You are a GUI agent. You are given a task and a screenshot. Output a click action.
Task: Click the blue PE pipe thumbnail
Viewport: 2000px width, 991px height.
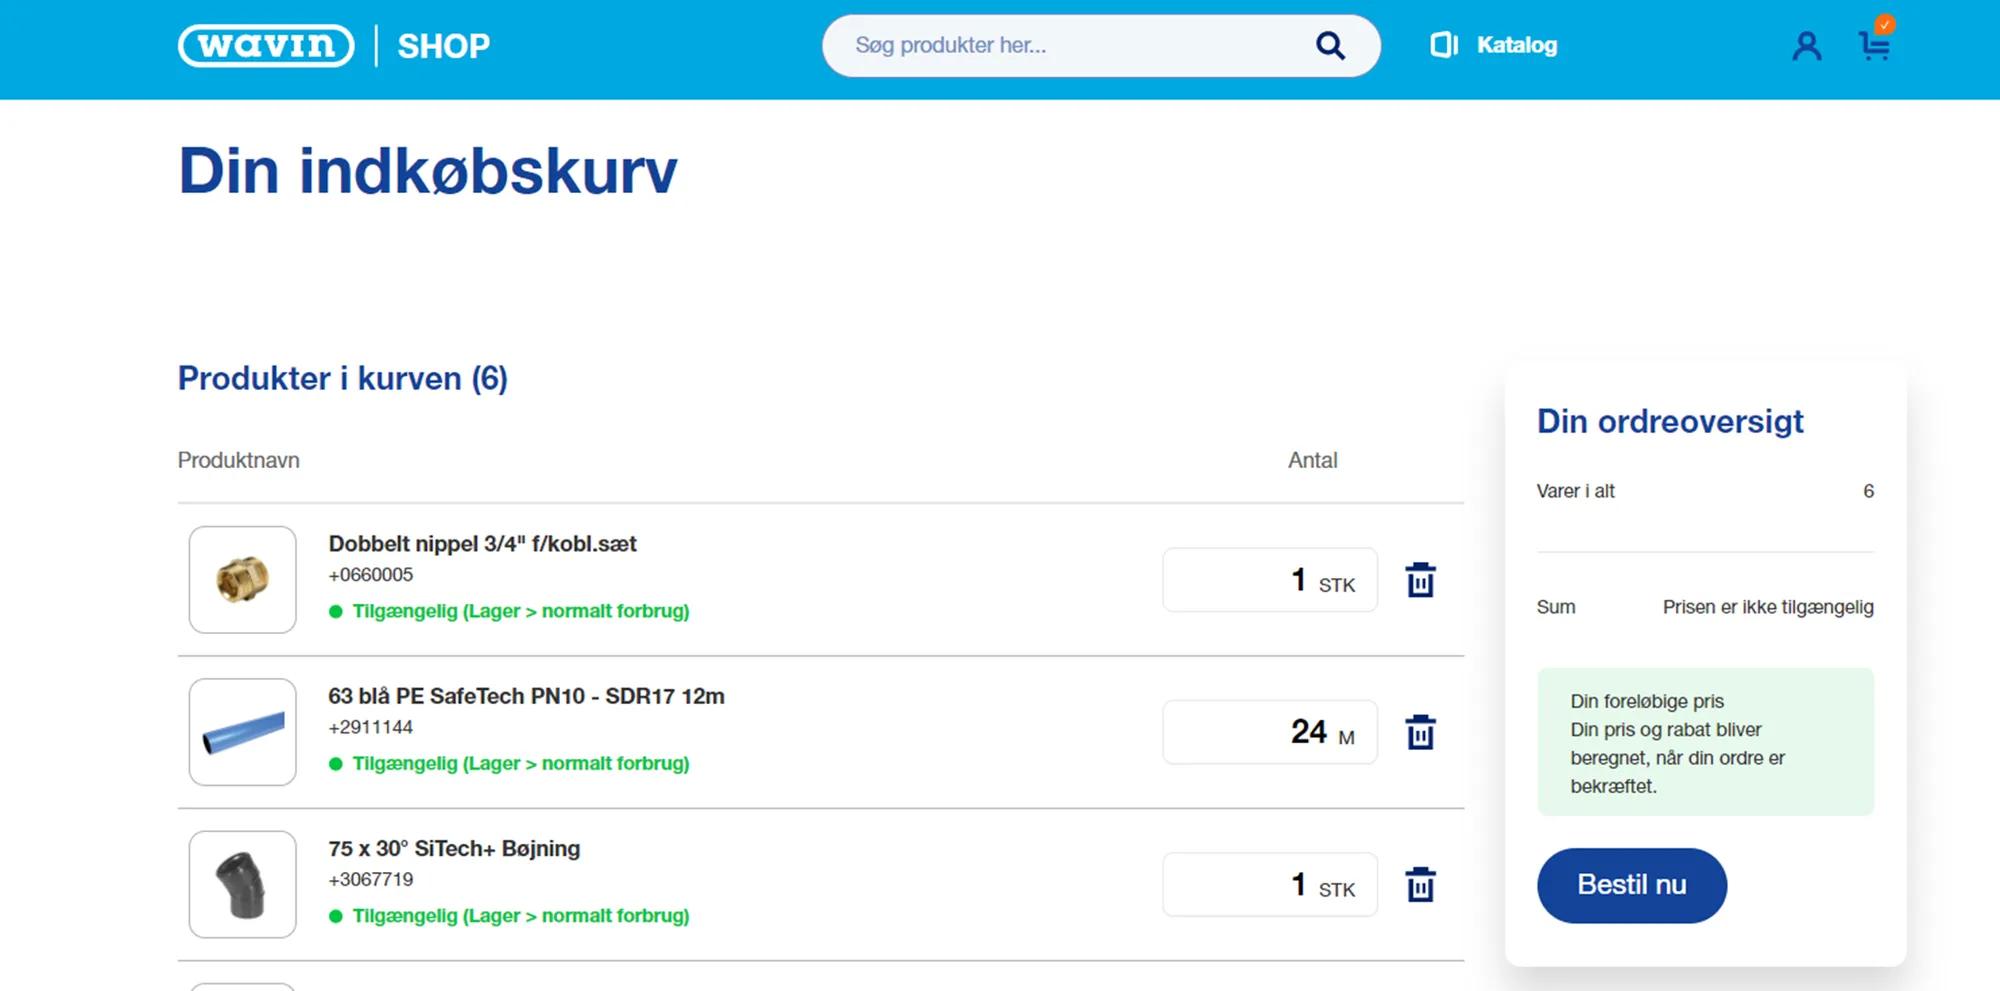pyautogui.click(x=243, y=732)
